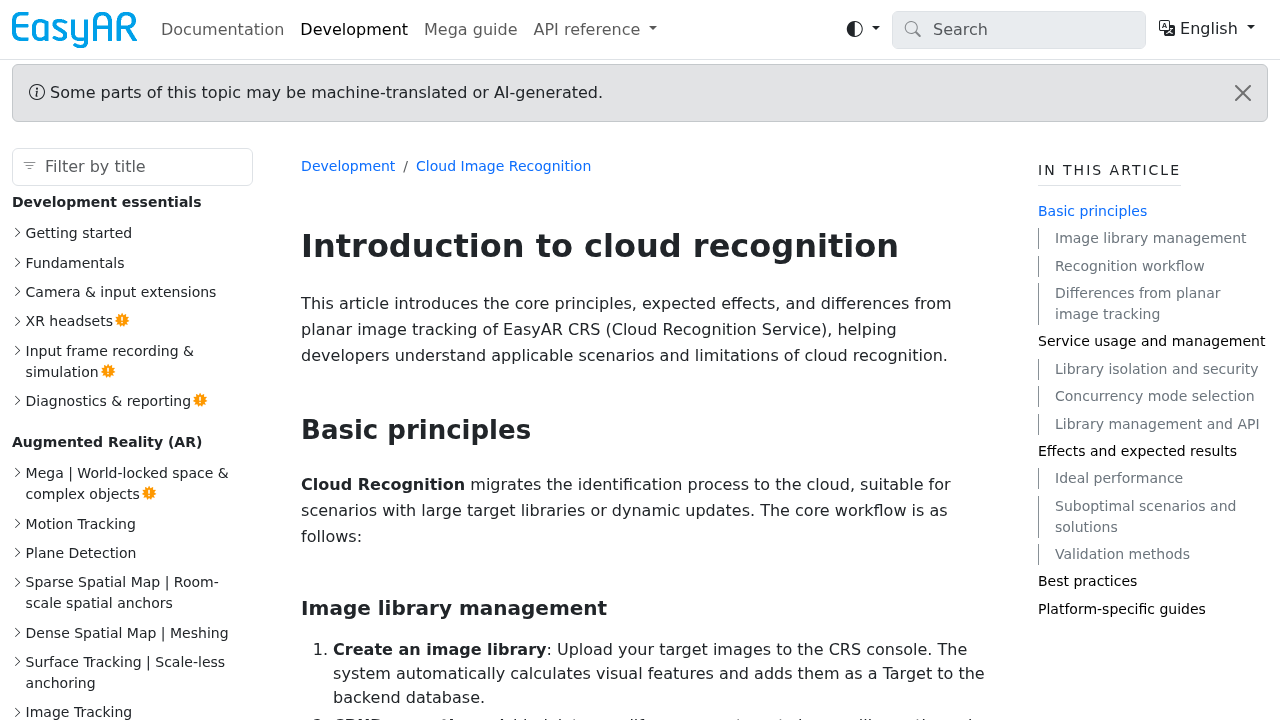This screenshot has width=1280, height=720.
Task: Click the language translate icon
Action: coord(1167,28)
